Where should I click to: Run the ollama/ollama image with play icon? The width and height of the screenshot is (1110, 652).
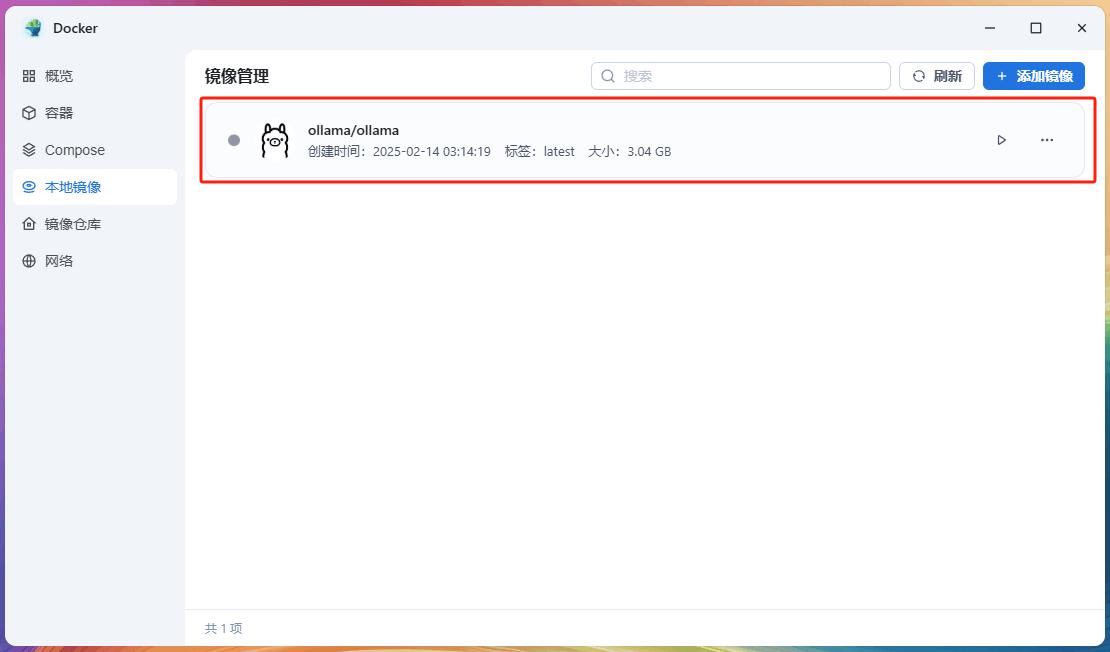1001,140
